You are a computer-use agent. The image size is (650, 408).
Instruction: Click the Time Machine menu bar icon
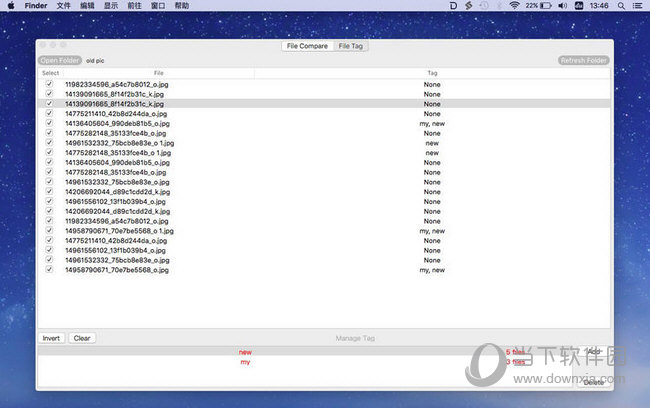(x=484, y=5)
